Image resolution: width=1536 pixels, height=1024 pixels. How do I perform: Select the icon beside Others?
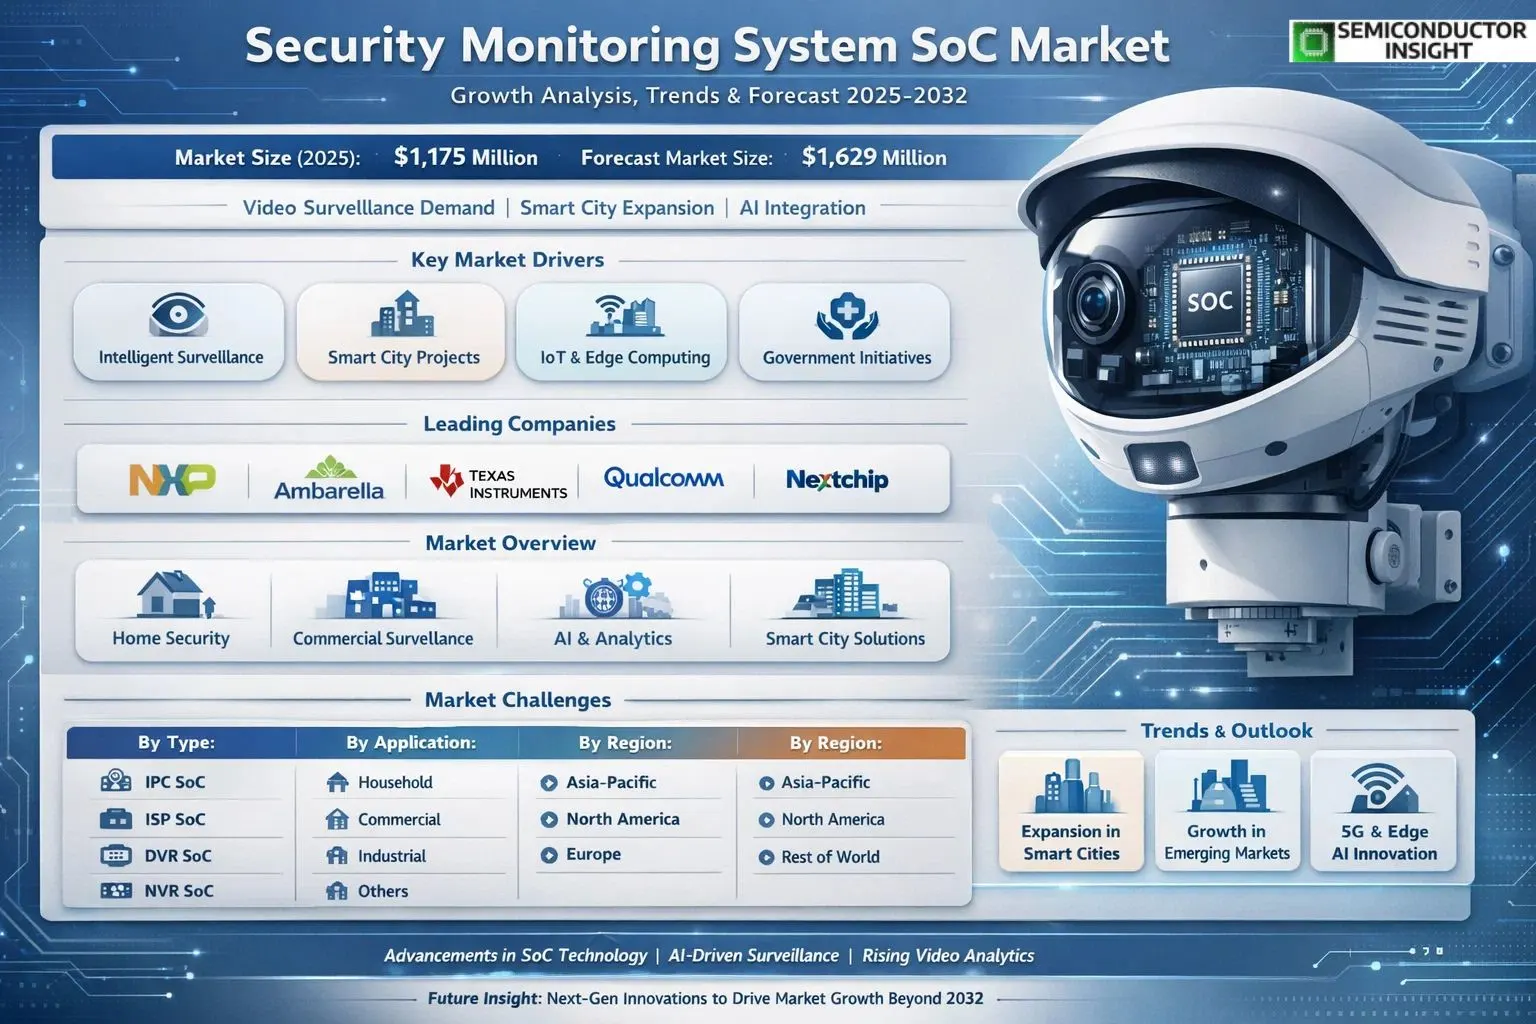[337, 891]
